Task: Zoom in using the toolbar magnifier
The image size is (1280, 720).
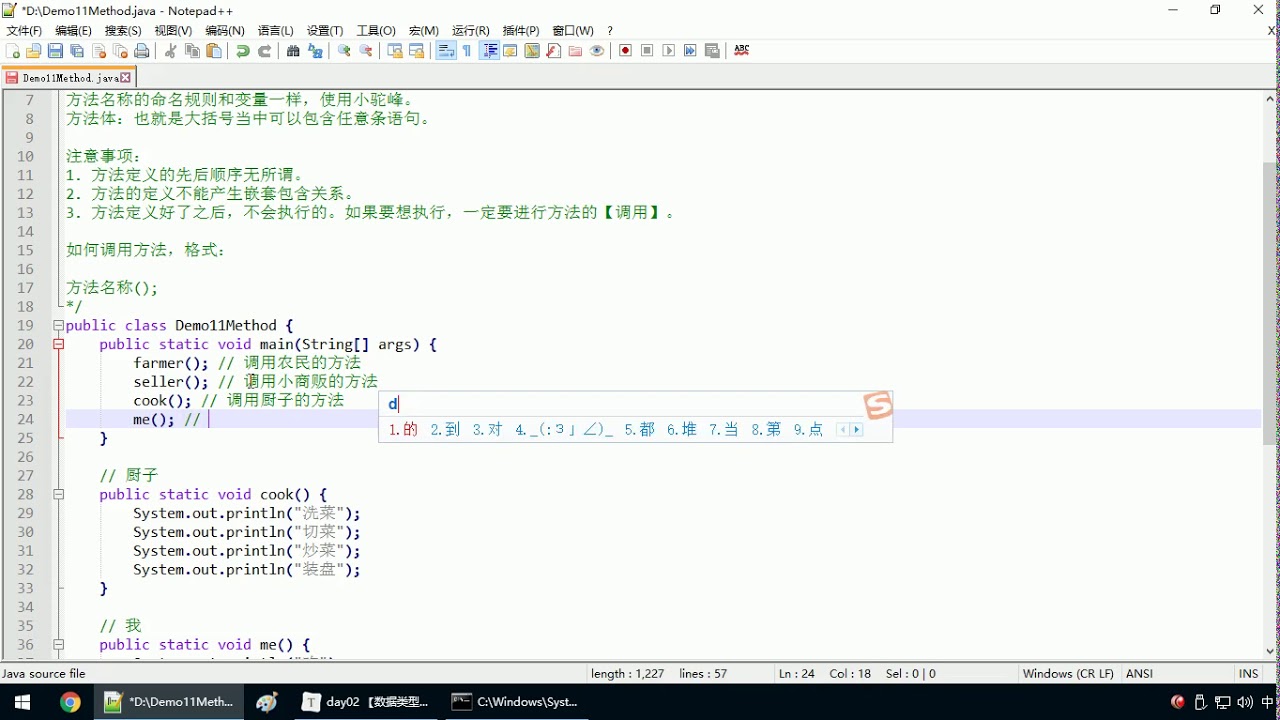Action: click(343, 50)
